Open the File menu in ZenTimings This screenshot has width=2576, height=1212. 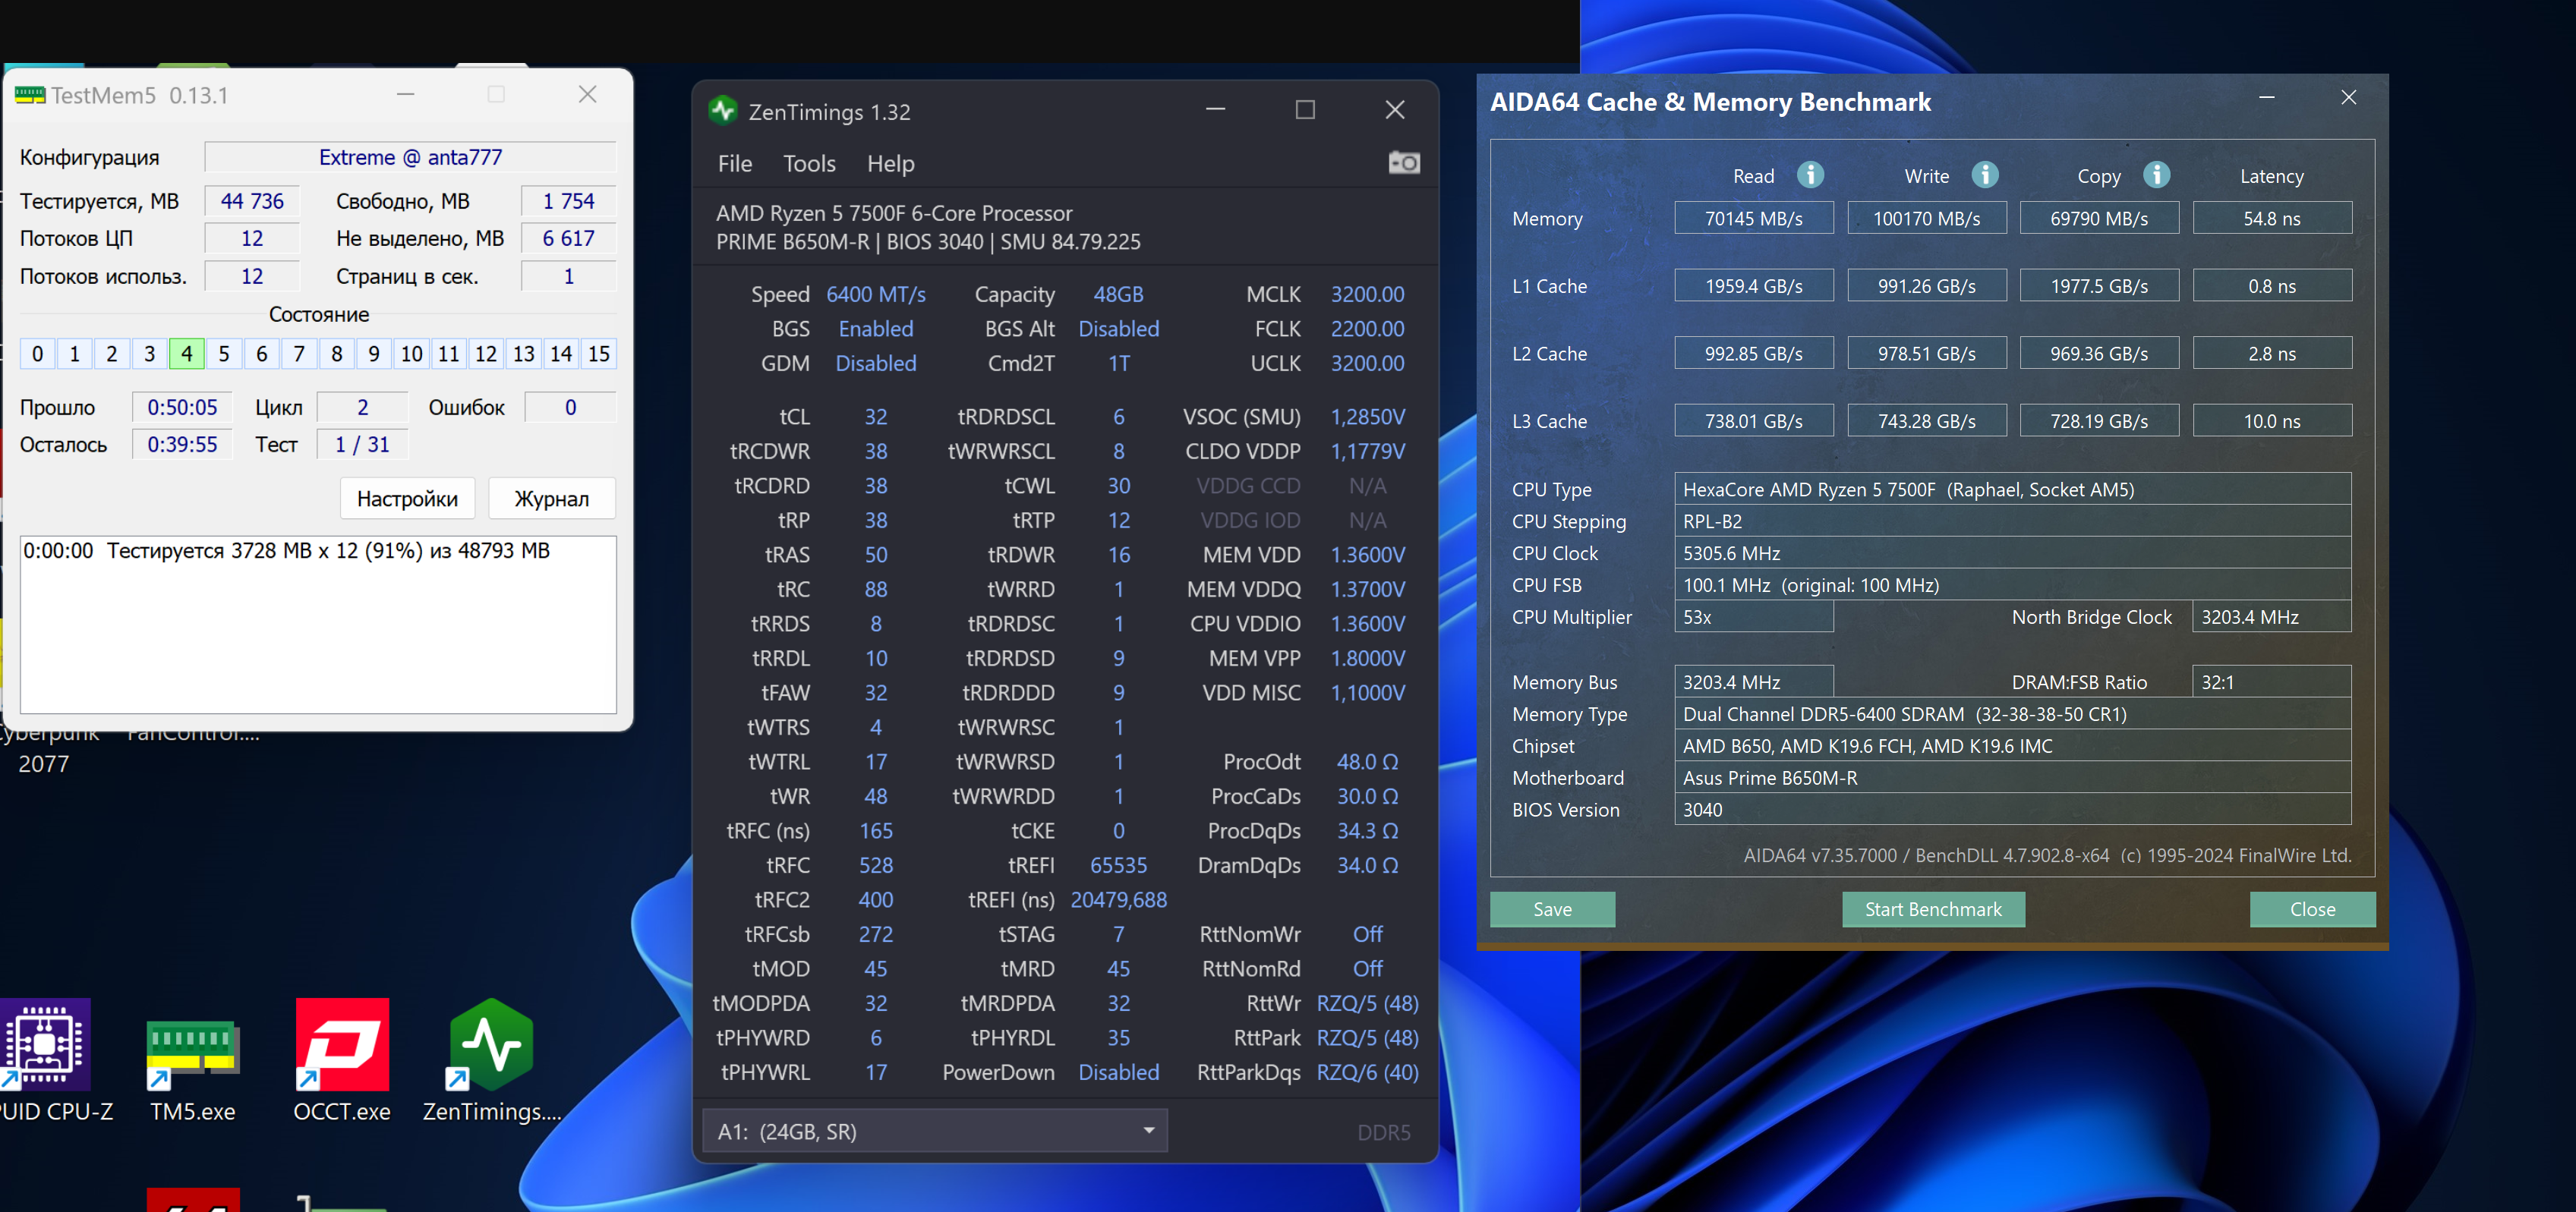[x=734, y=164]
